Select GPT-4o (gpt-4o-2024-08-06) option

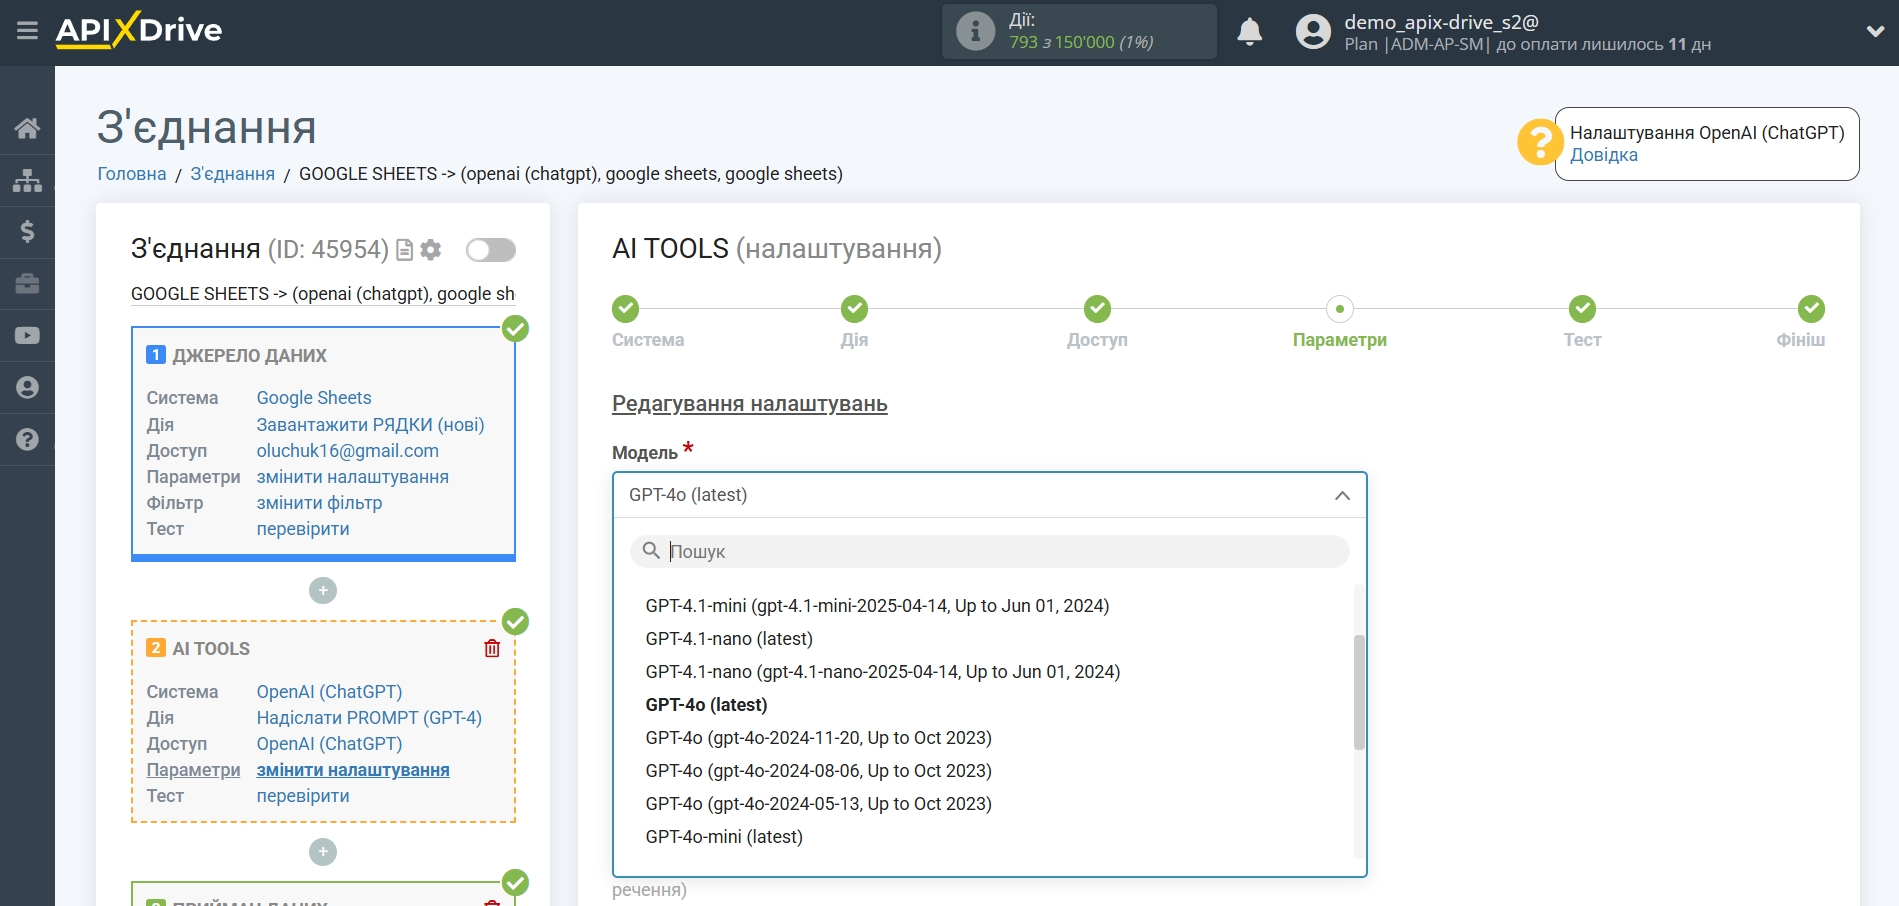818,771
